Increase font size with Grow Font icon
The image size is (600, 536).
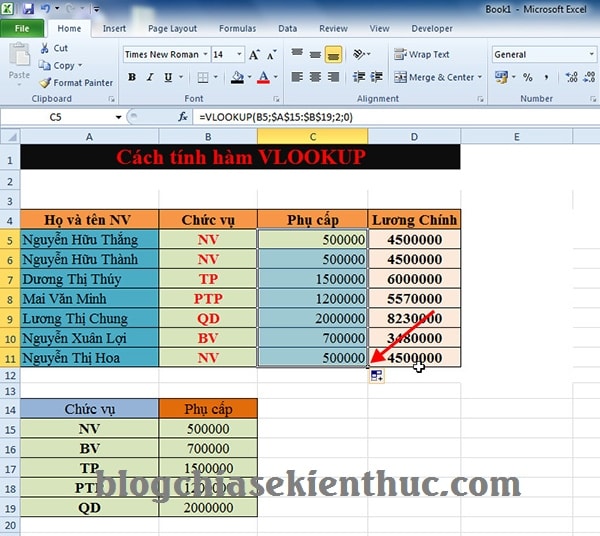coord(254,55)
